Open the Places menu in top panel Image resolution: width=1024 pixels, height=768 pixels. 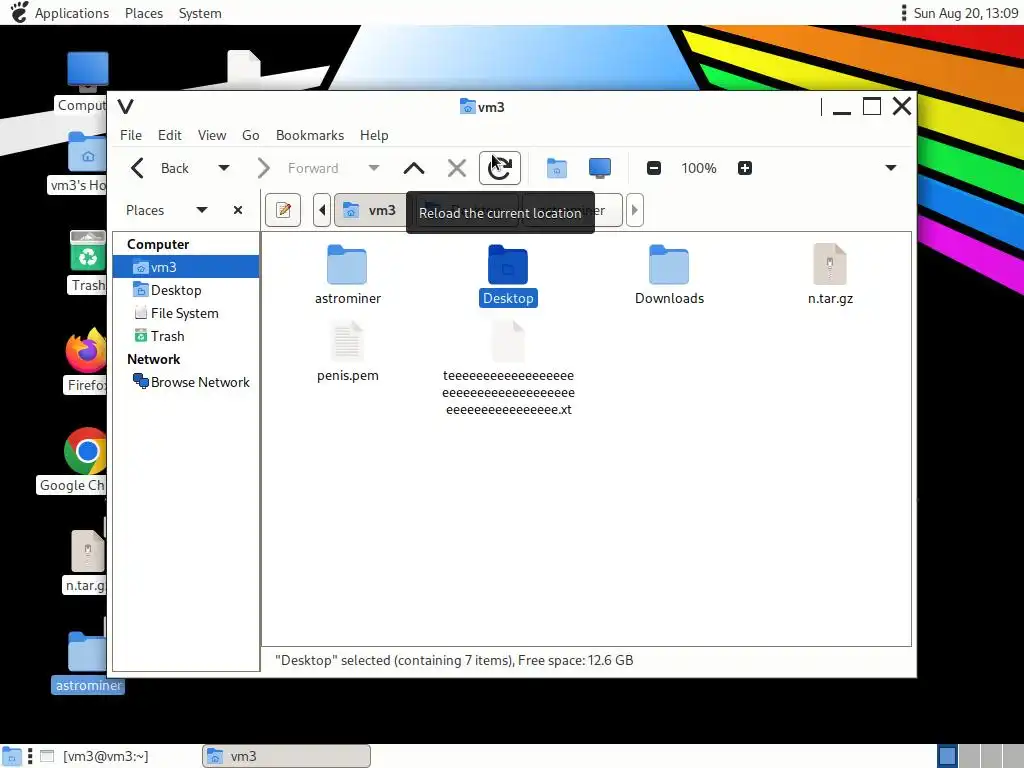[x=144, y=13]
